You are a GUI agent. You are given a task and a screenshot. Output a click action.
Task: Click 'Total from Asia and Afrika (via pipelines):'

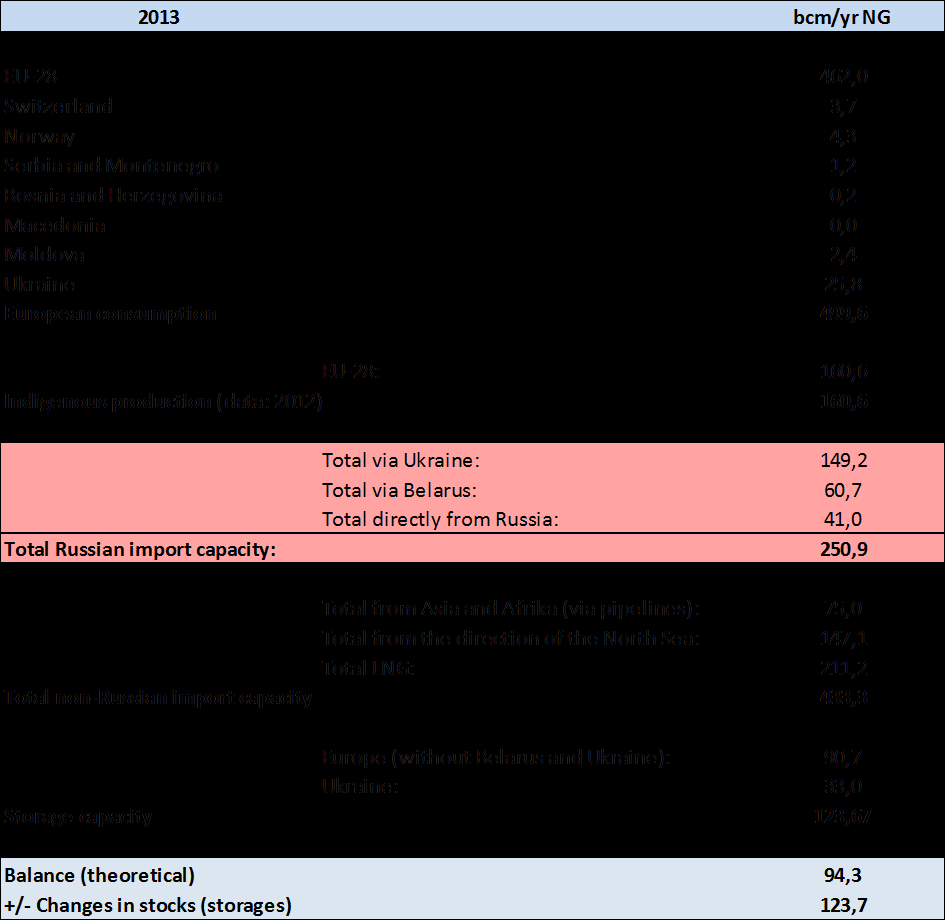coord(510,609)
